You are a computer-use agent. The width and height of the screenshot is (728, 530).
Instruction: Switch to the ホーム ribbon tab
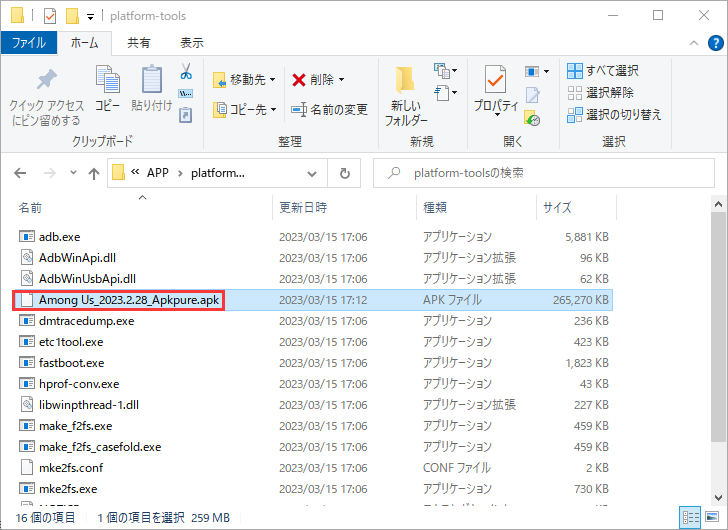coord(84,43)
